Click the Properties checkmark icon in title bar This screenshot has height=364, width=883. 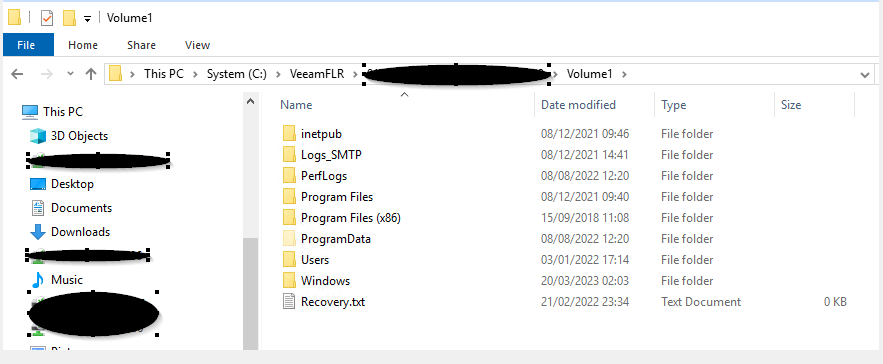pos(47,18)
